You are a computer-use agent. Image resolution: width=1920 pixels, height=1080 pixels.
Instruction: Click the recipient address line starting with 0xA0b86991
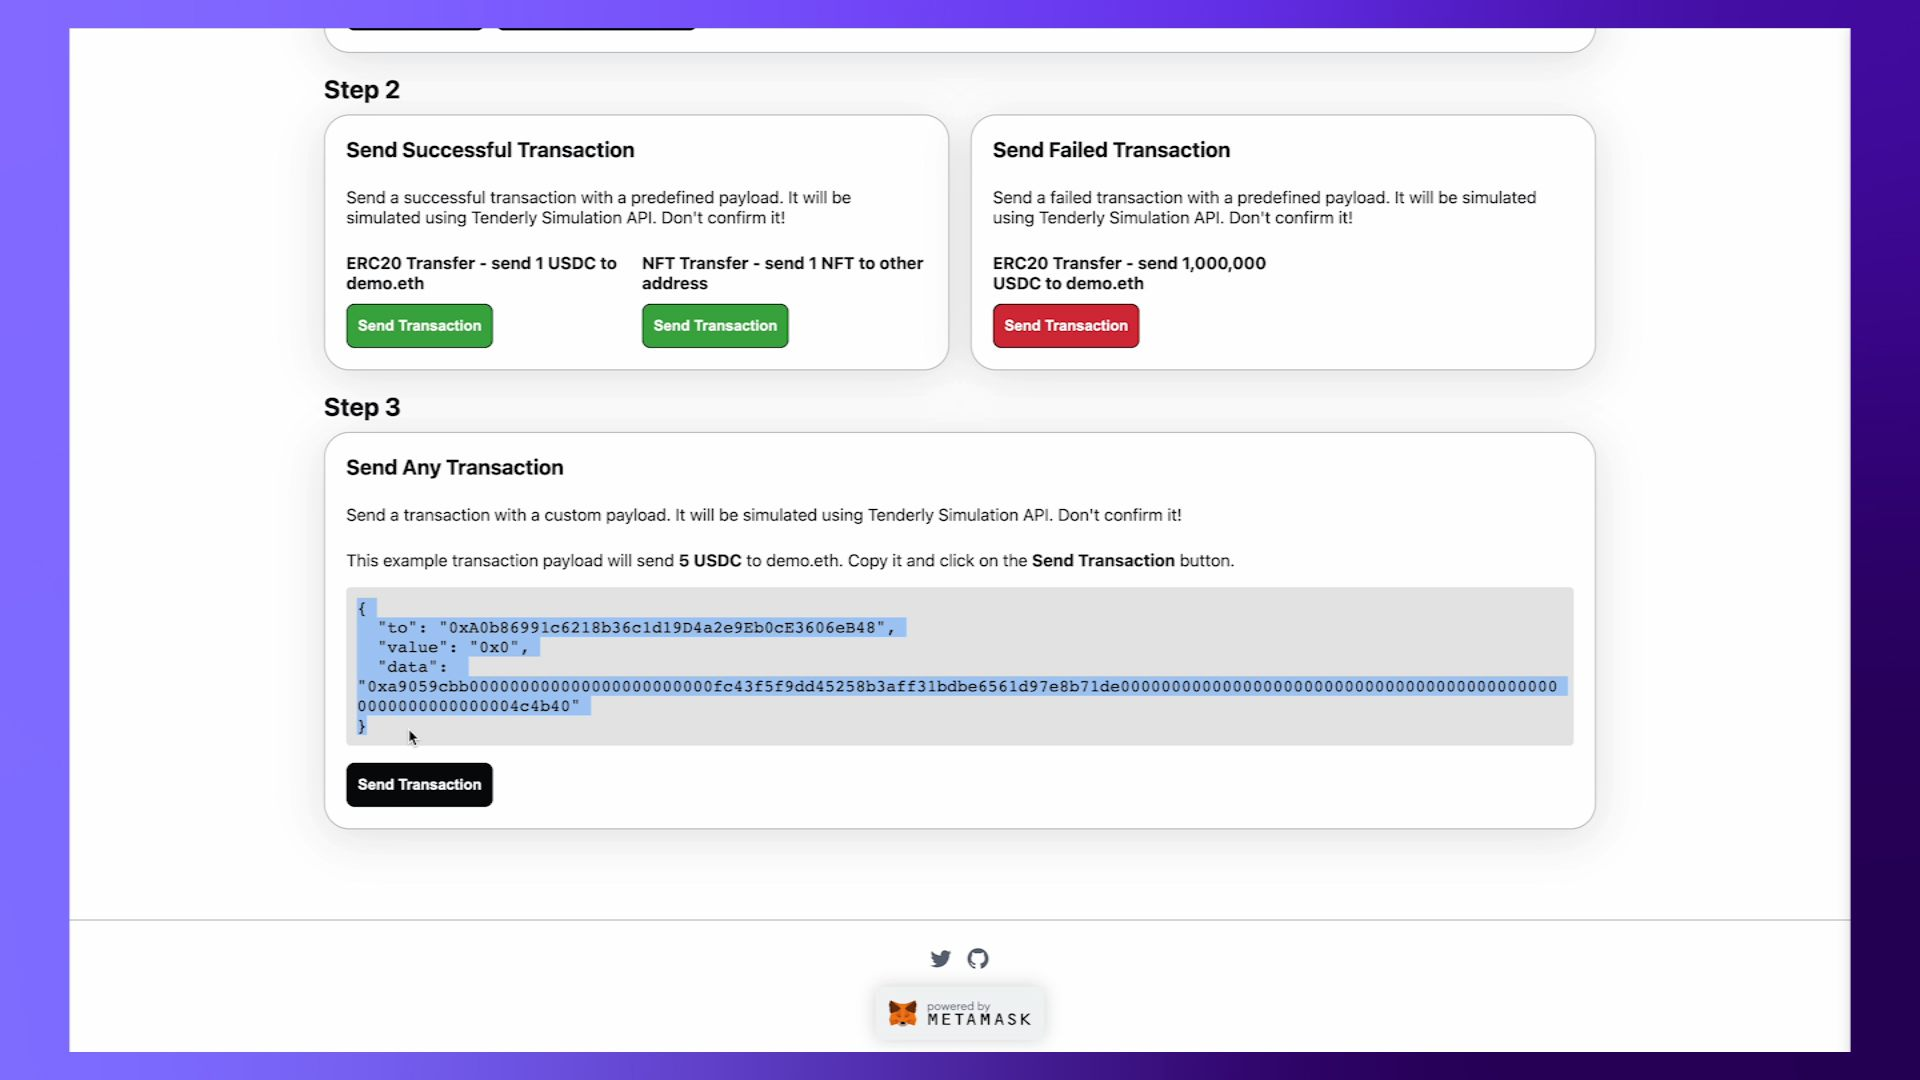point(632,627)
